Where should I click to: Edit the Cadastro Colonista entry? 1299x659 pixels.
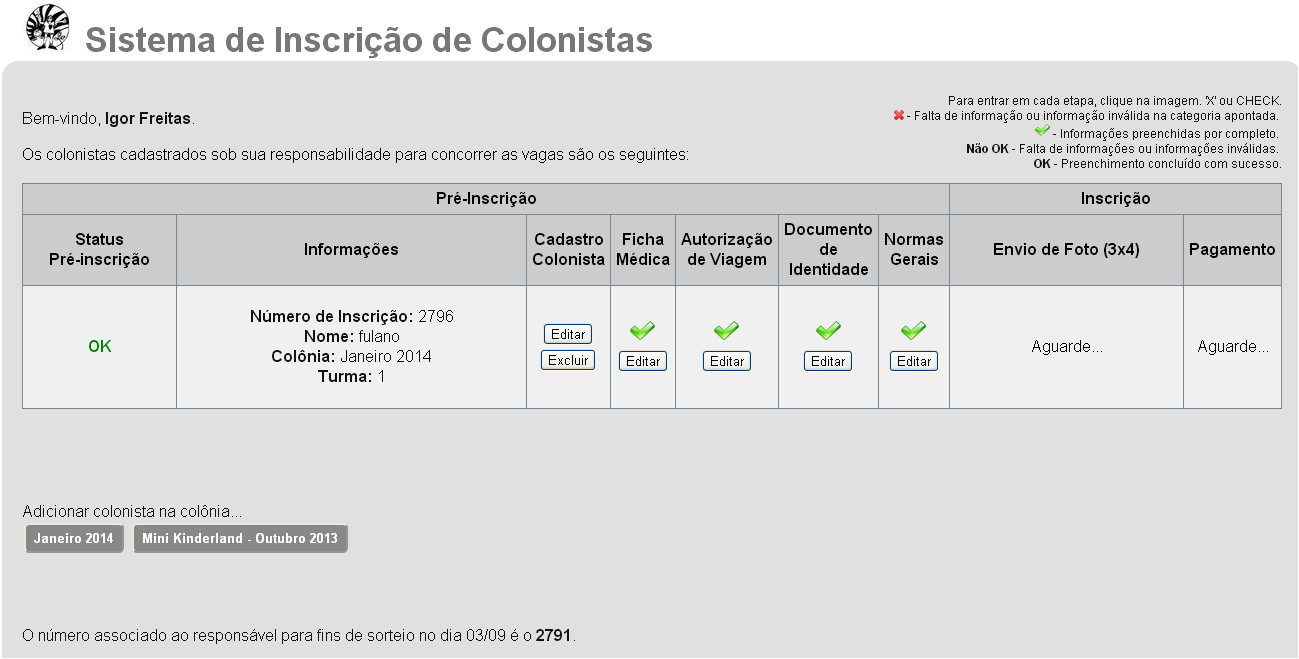pos(568,334)
